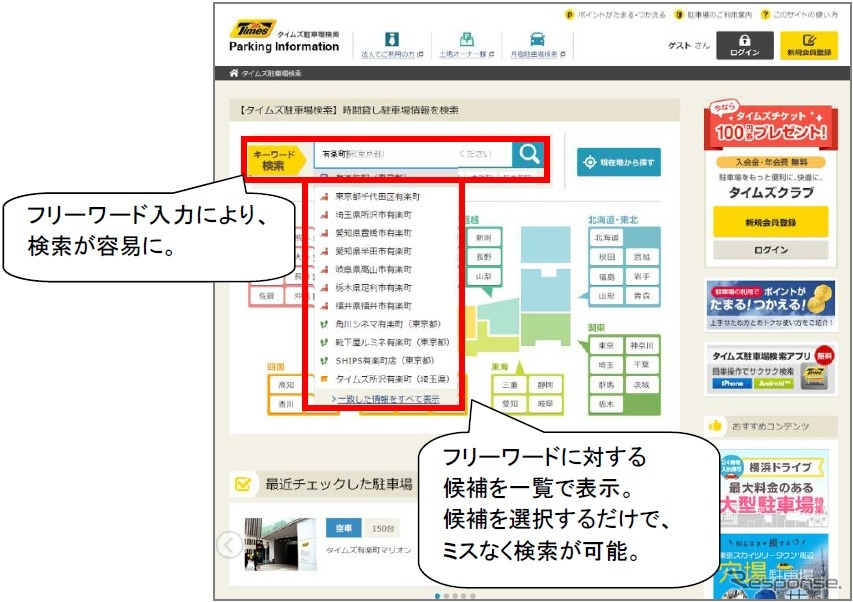The width and height of the screenshot is (853, 602).
Task: Open the 土地オーナー様 icon link
Action: tap(466, 45)
